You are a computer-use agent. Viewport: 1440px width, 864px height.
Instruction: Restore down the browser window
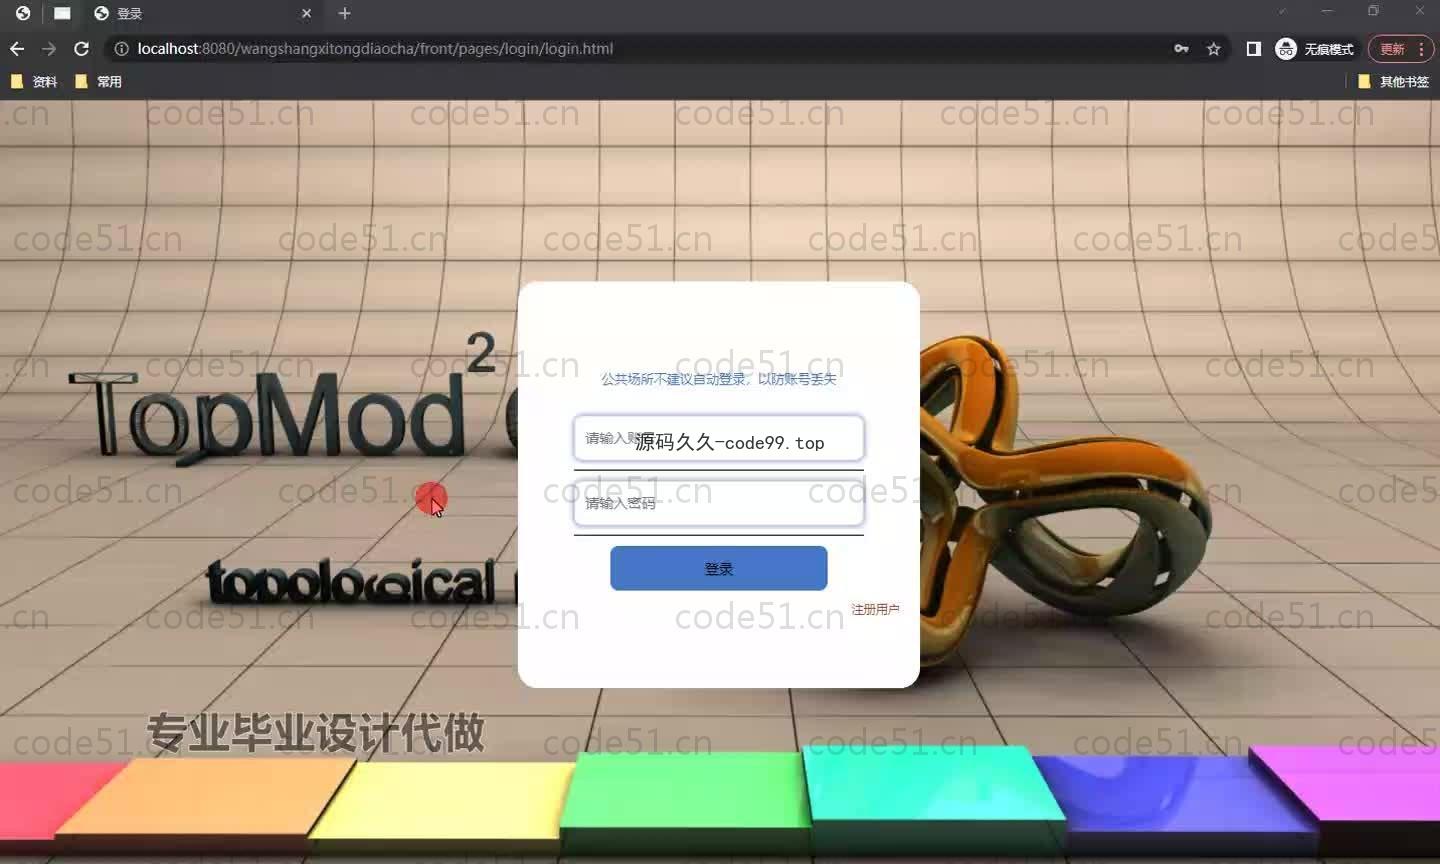coord(1373,11)
